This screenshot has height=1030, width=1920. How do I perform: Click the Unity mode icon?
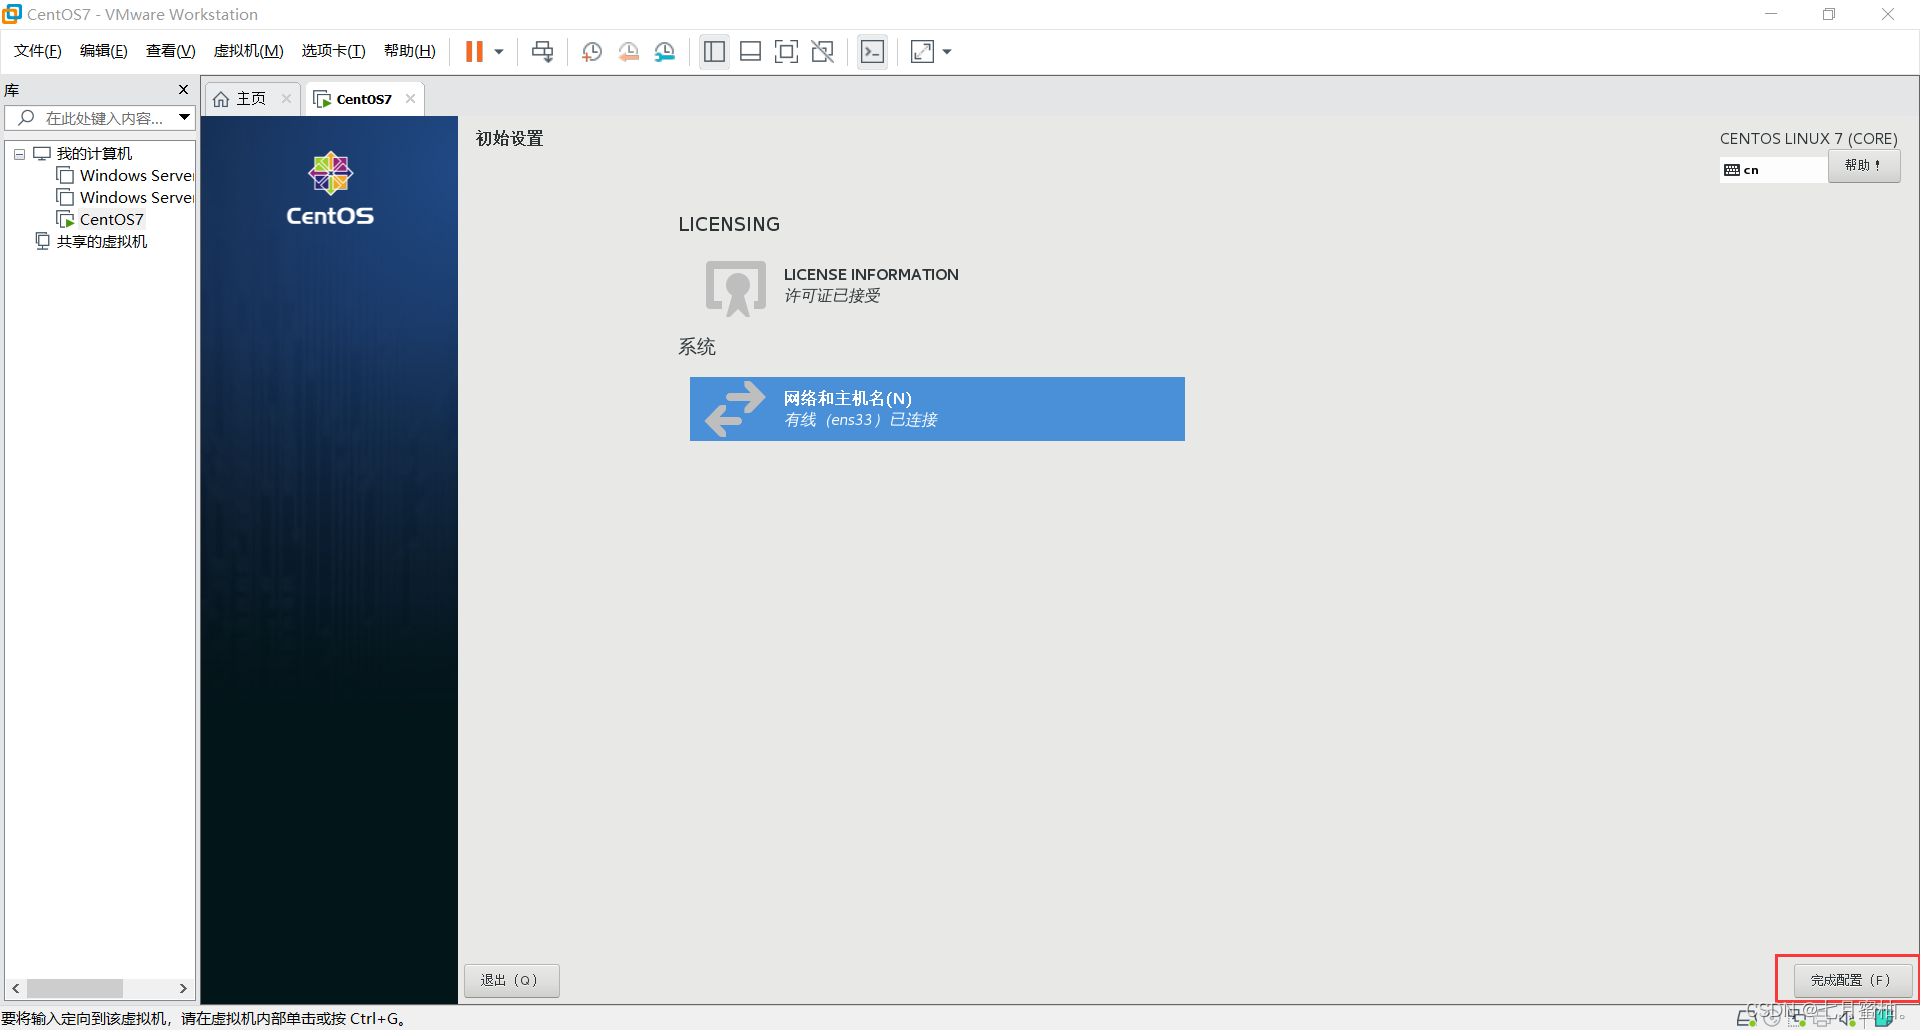coord(823,52)
